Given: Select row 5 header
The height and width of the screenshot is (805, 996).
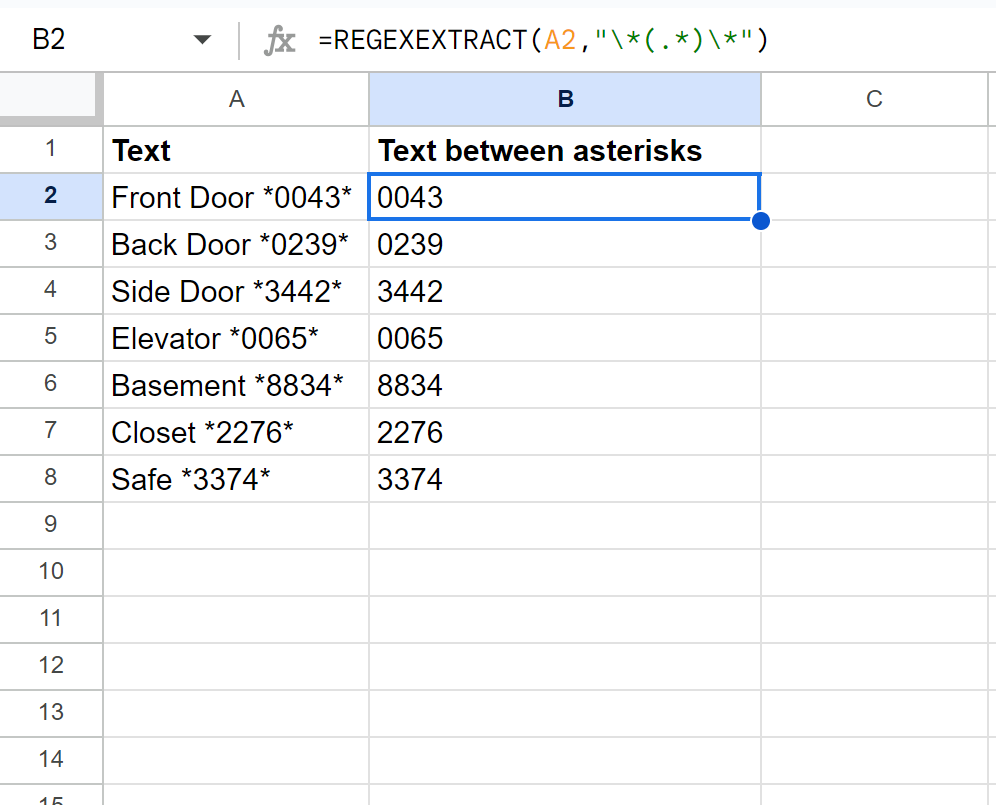Looking at the screenshot, I should pyautogui.click(x=51, y=338).
